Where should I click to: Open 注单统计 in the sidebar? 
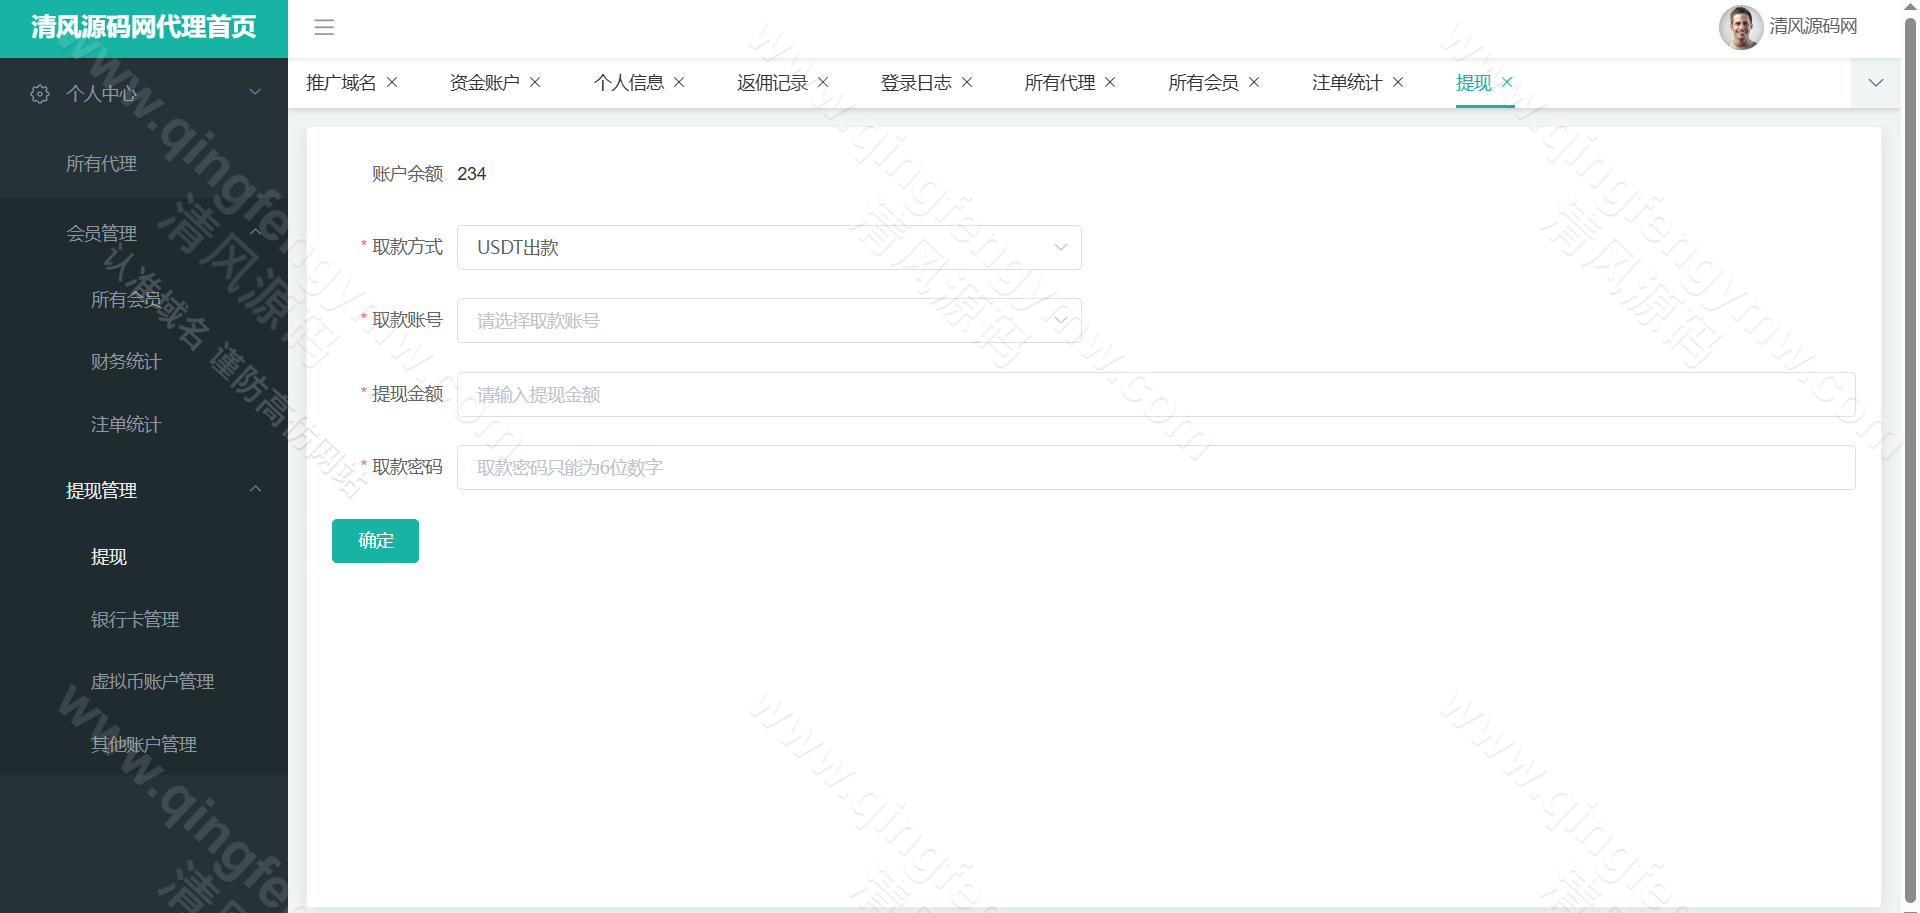pos(144,424)
